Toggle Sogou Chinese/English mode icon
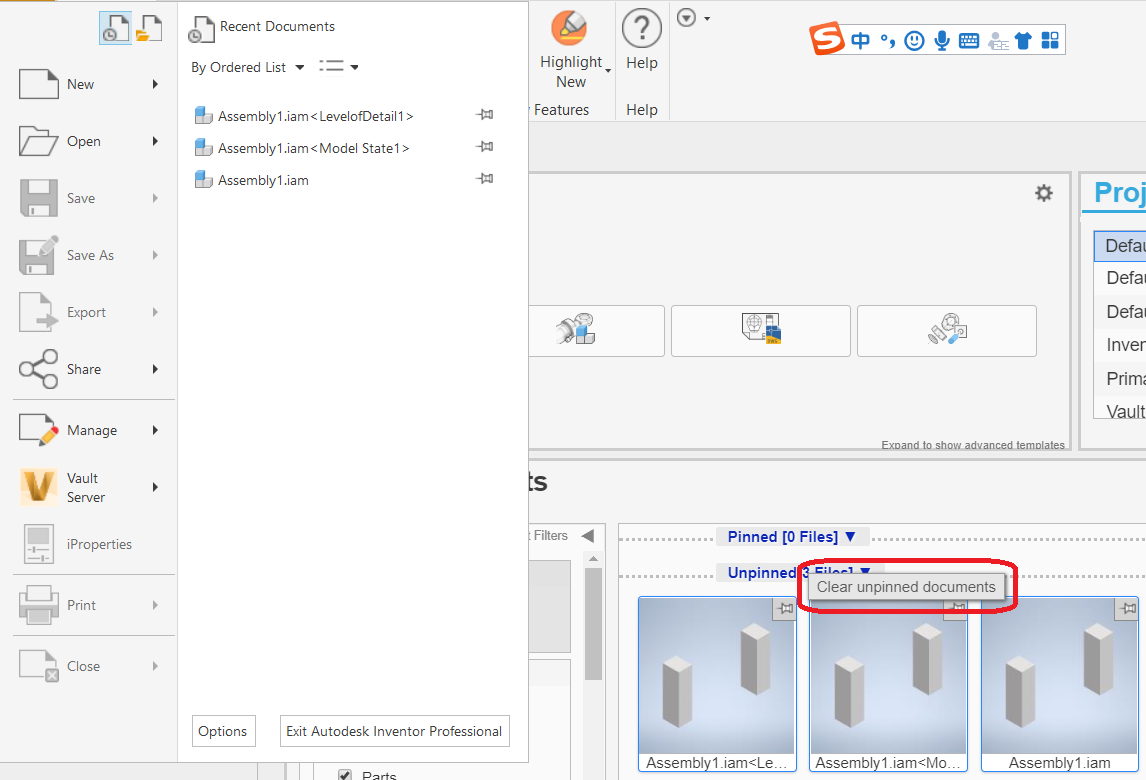The width and height of the screenshot is (1146, 780). (x=861, y=40)
